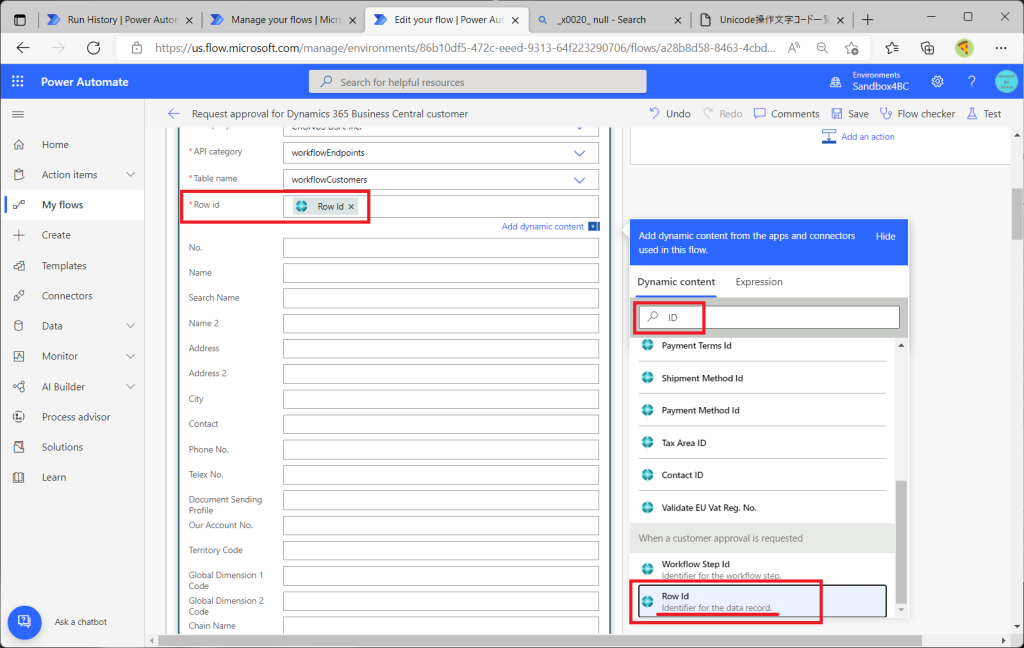
Task: Select Validate EU Vat Reg. No.
Action: click(762, 508)
